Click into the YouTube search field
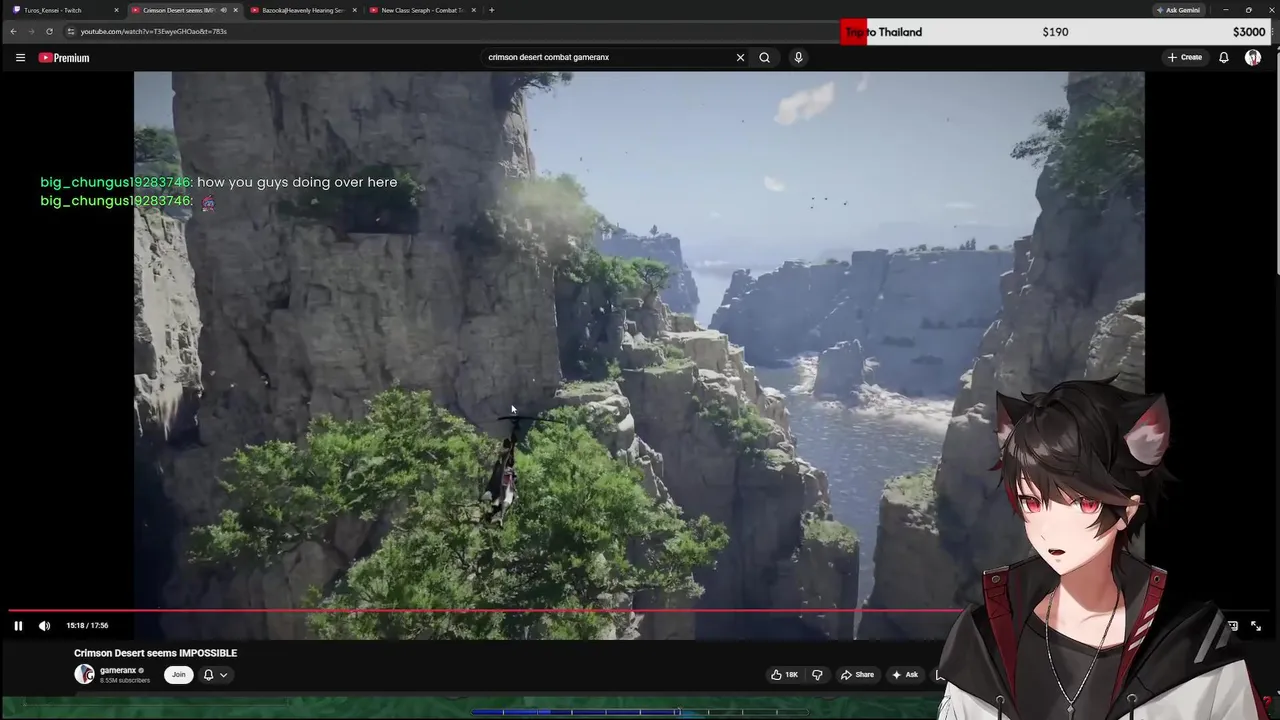Image resolution: width=1280 pixels, height=720 pixels. coord(608,58)
